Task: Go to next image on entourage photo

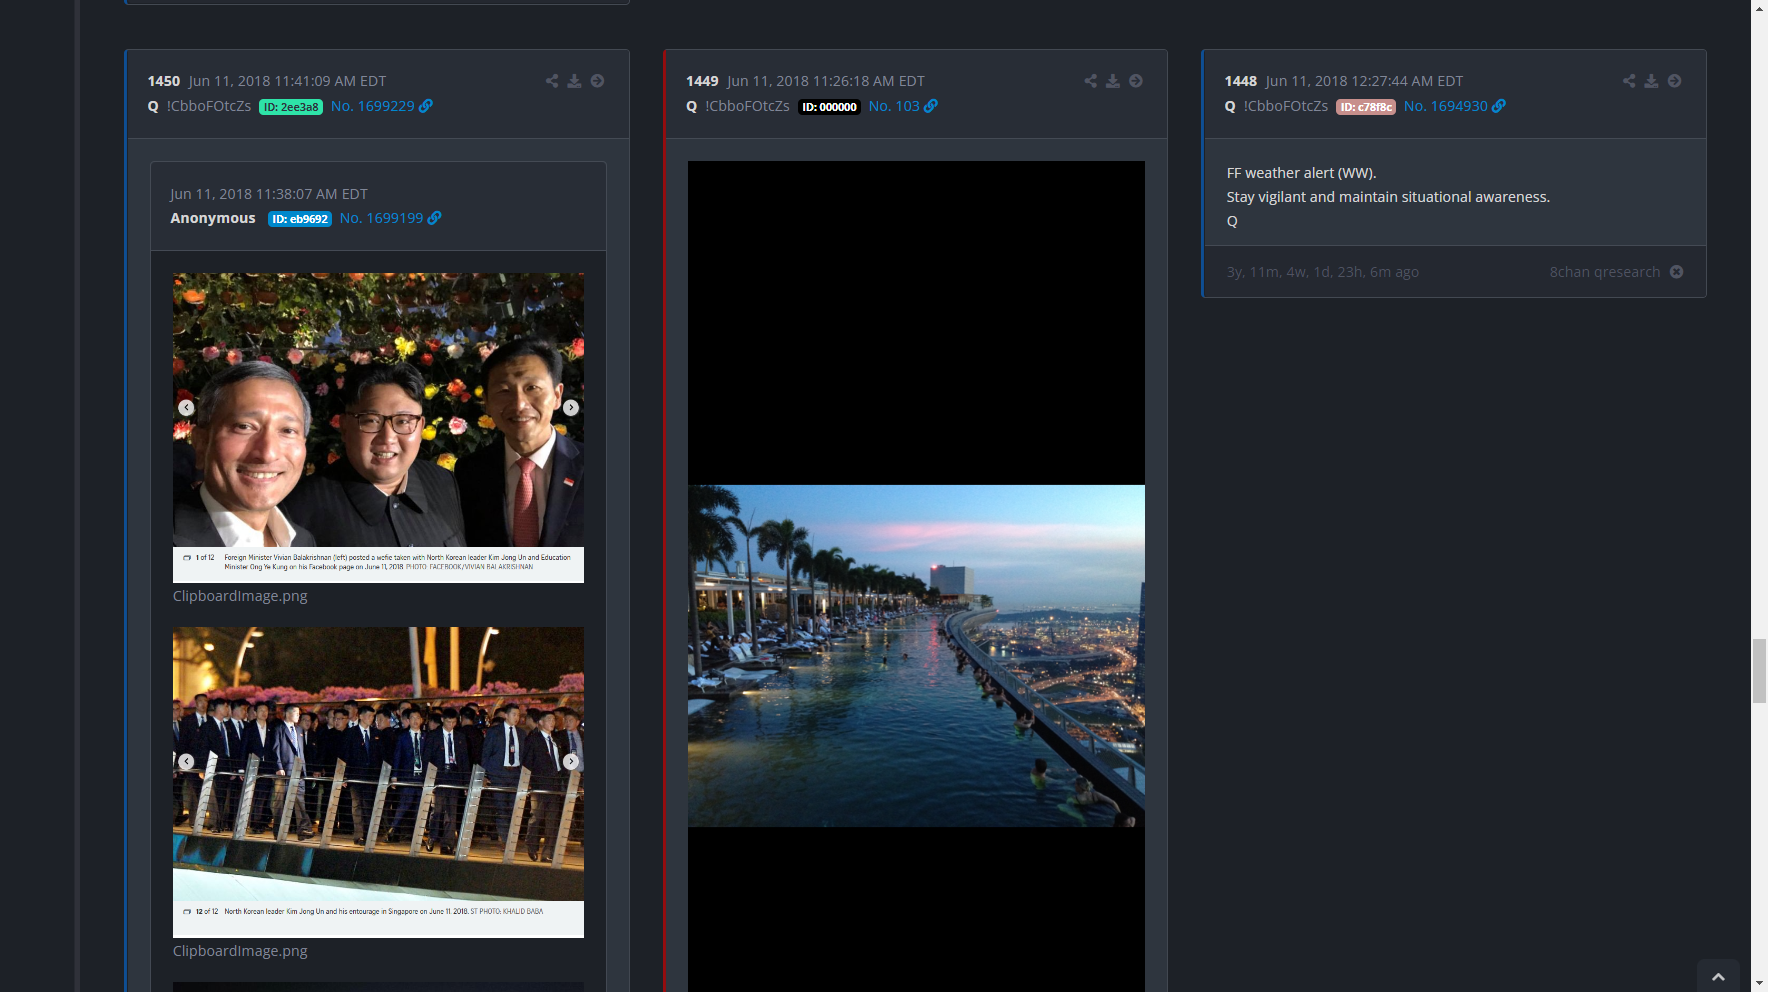Action: click(571, 762)
